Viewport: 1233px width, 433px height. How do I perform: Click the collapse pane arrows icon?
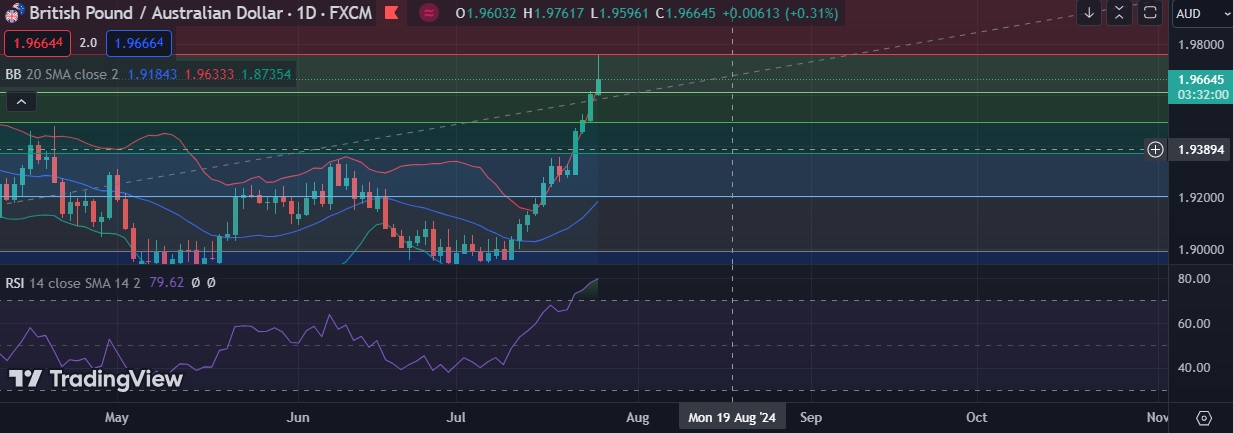(x=1119, y=13)
